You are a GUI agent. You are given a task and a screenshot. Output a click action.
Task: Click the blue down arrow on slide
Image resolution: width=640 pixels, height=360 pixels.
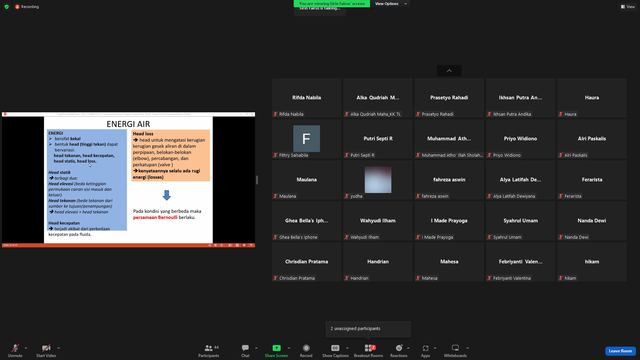167,195
